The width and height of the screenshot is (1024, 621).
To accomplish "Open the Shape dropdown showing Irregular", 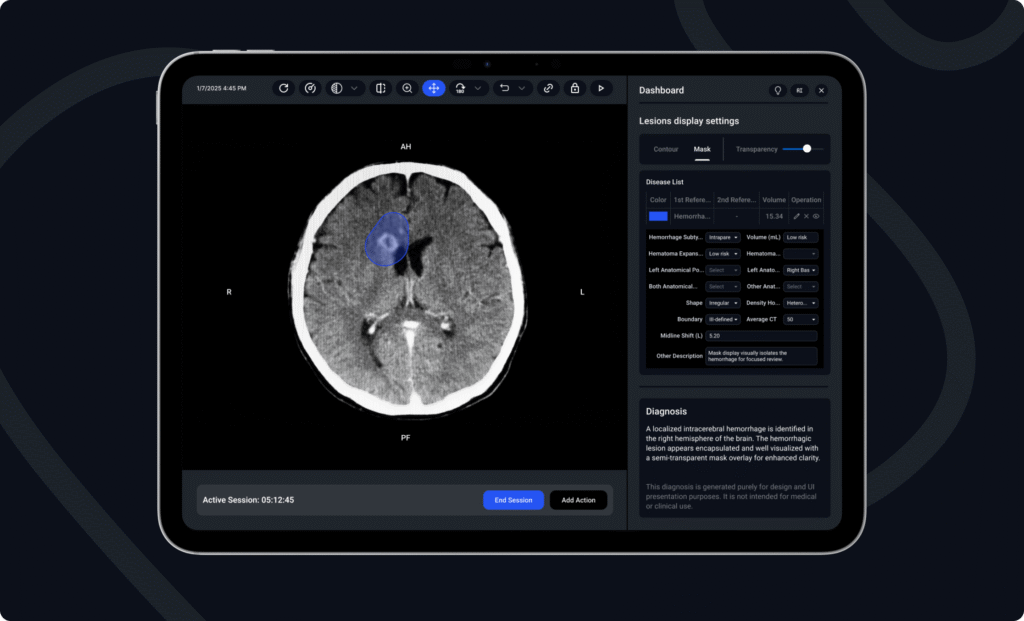I will (x=723, y=303).
